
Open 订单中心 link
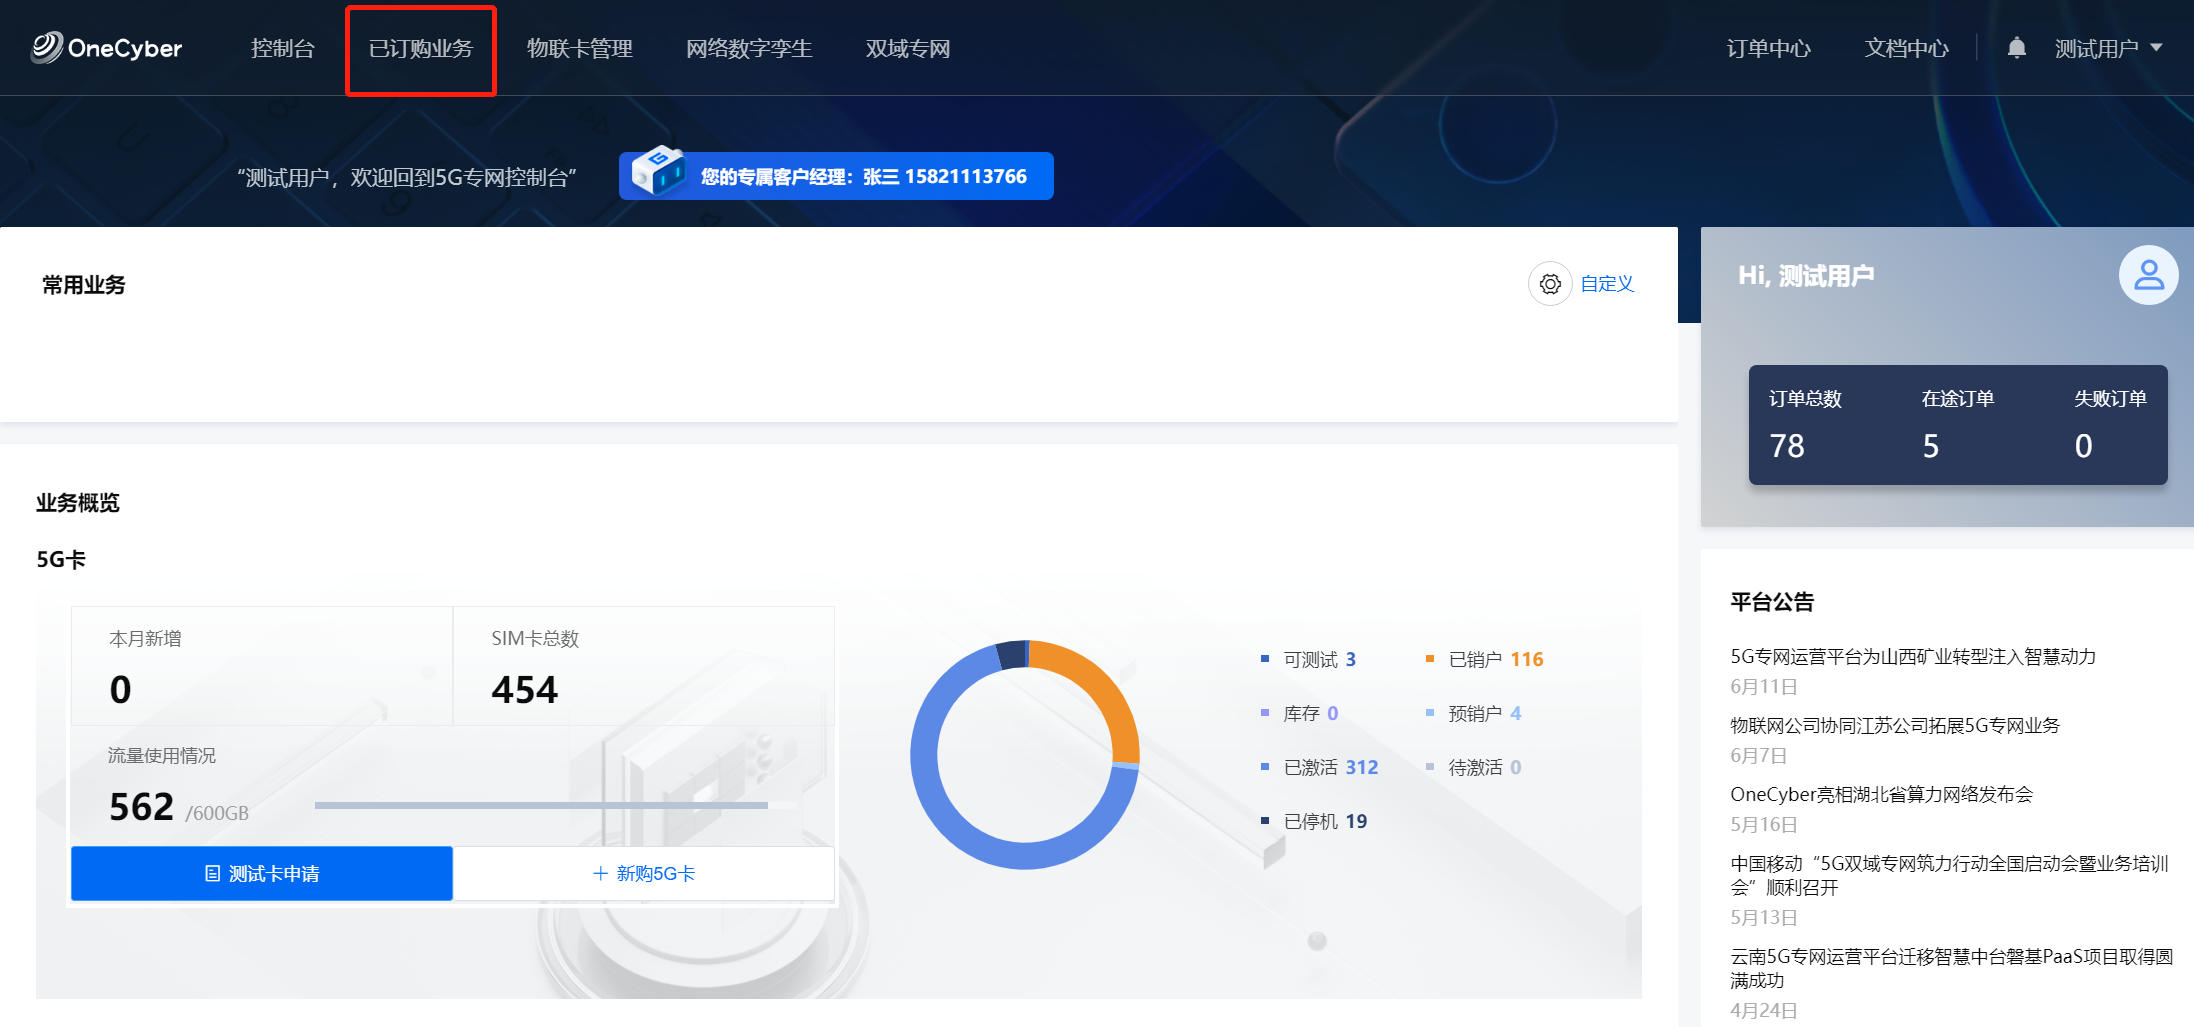click(x=1768, y=48)
